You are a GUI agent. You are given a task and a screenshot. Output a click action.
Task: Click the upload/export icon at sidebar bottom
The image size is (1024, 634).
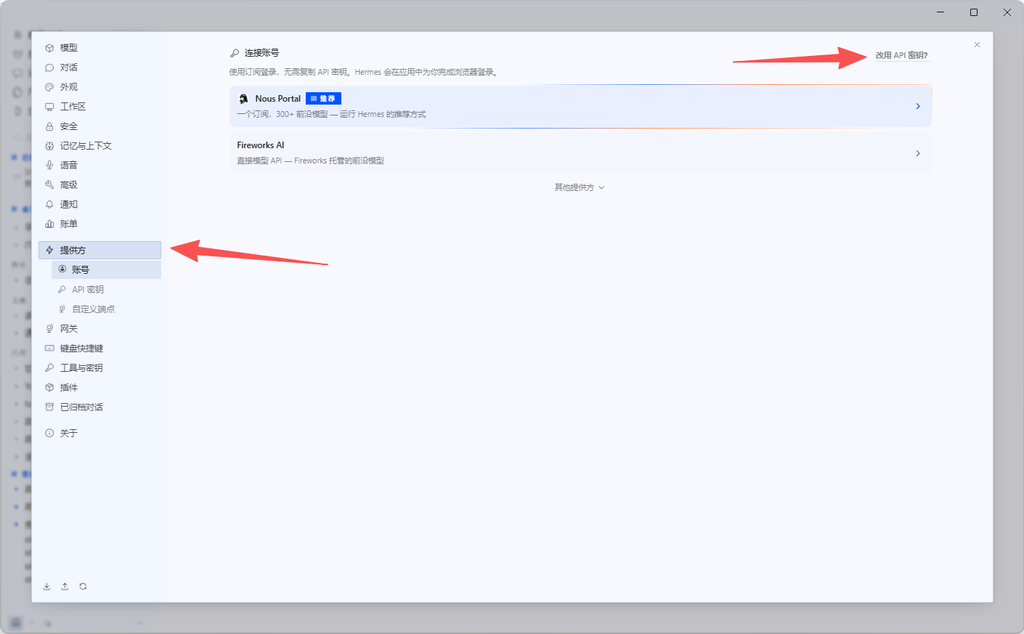coord(65,586)
